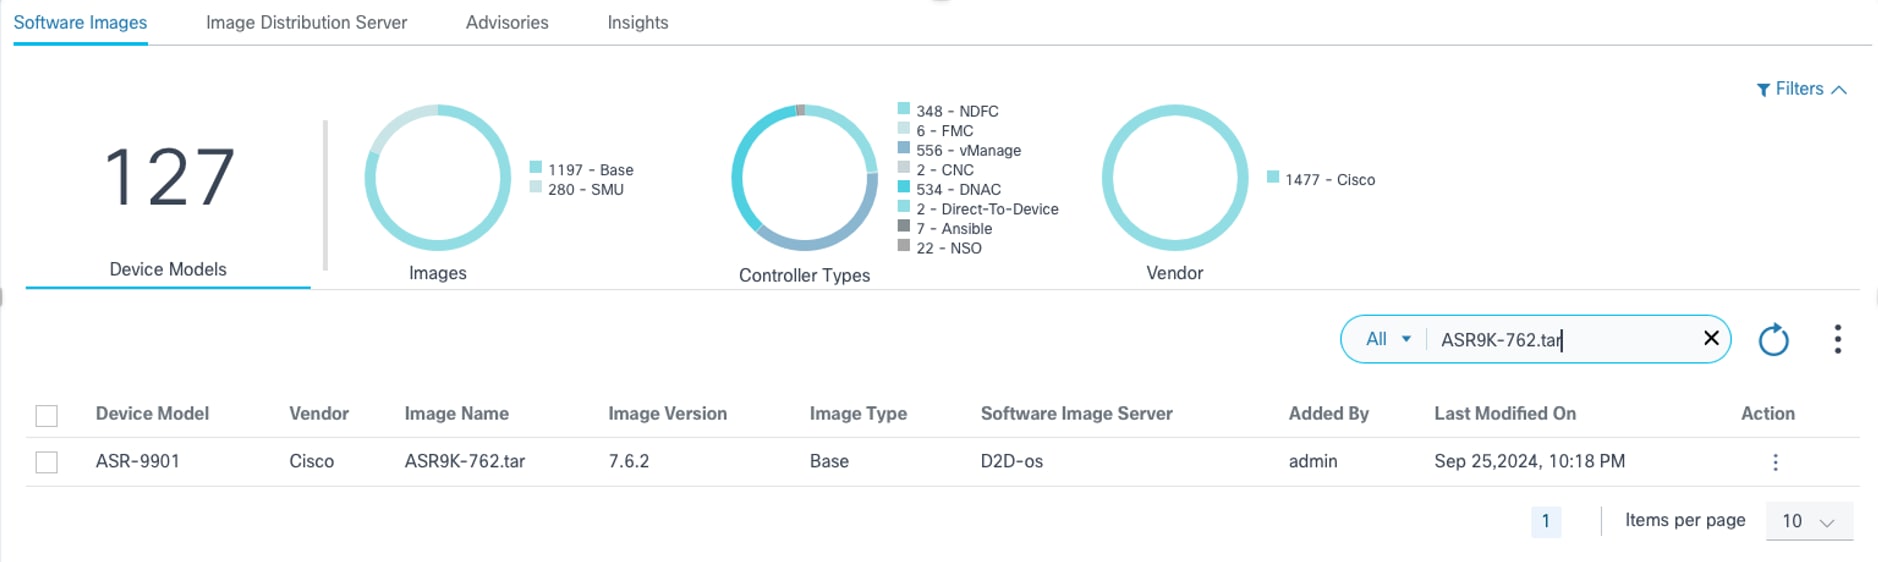Click the Filters funnel icon

click(1763, 90)
